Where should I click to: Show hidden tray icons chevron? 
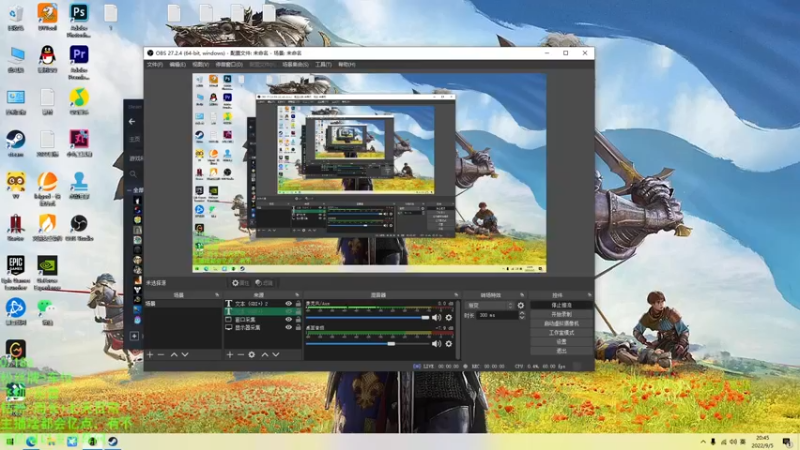click(703, 441)
